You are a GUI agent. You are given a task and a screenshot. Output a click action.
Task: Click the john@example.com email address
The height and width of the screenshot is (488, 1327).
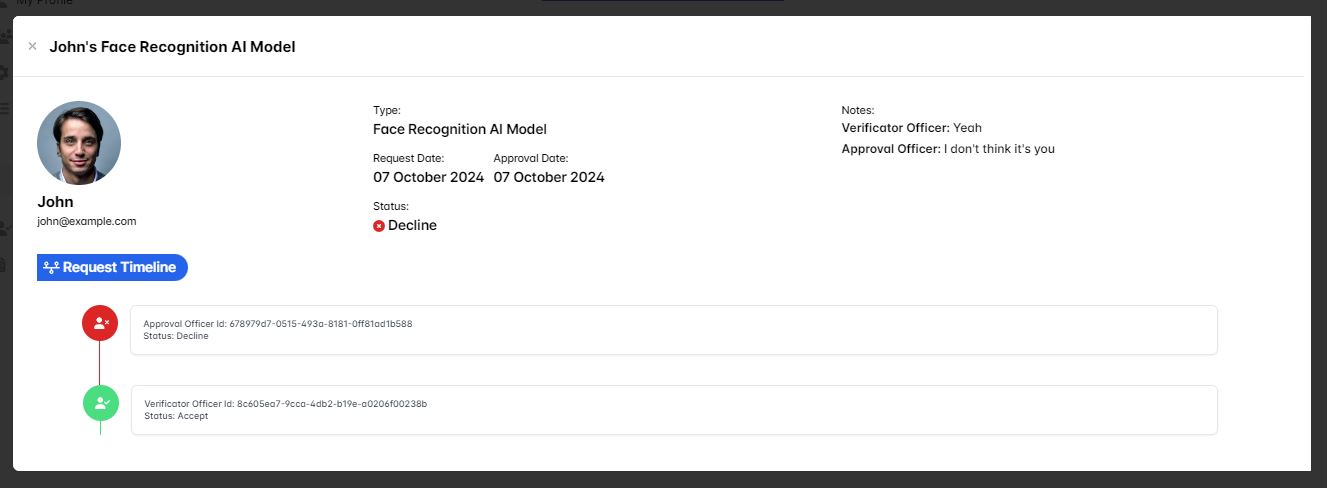pos(87,221)
